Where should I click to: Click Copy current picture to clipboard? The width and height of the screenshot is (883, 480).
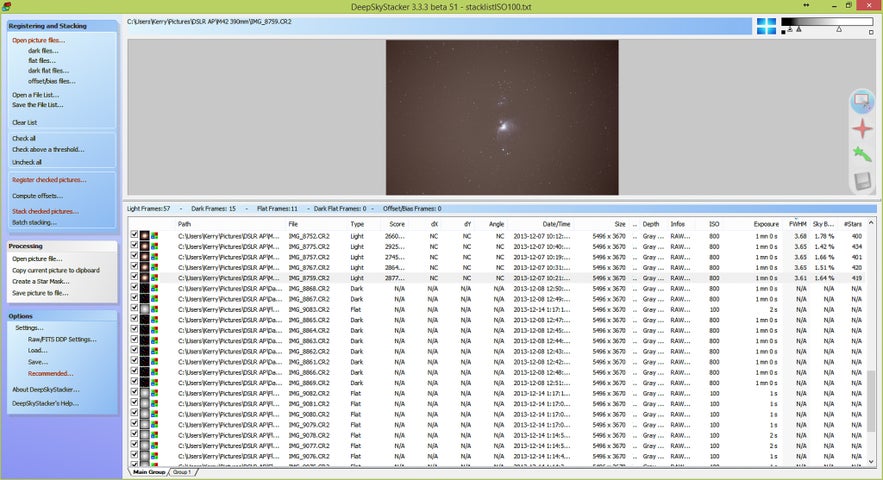(x=56, y=270)
